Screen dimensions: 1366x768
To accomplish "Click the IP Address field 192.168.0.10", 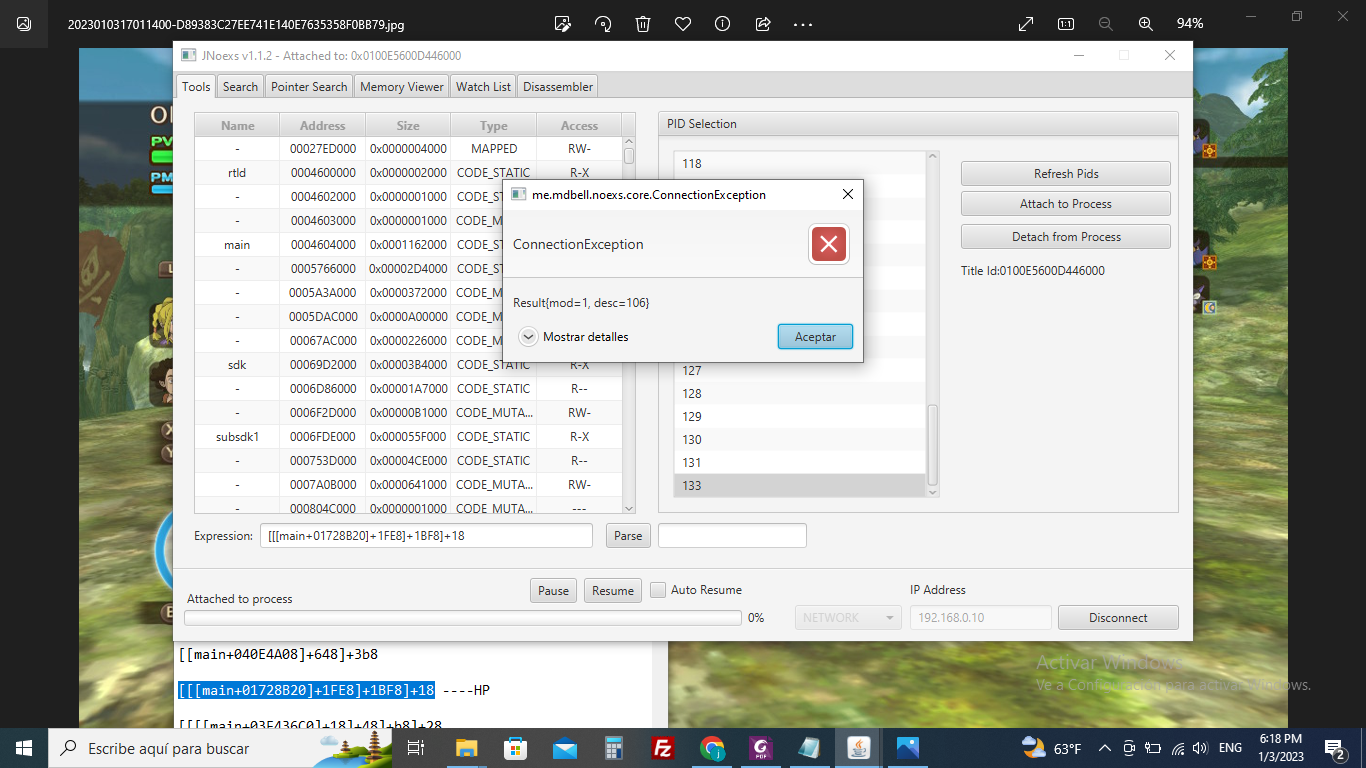I will click(981, 618).
